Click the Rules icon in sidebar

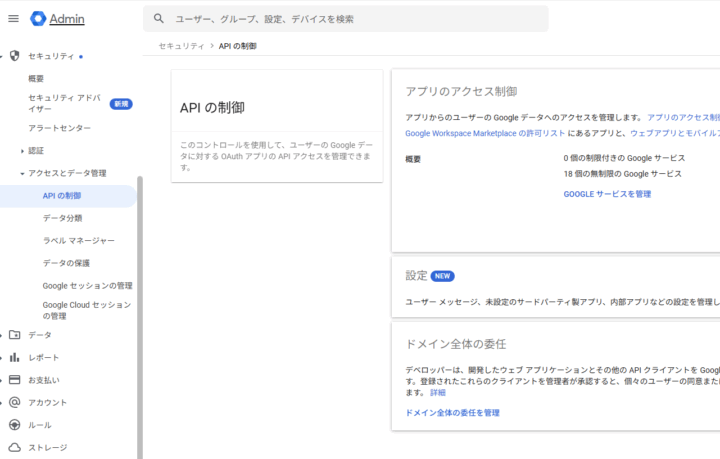click(x=15, y=425)
